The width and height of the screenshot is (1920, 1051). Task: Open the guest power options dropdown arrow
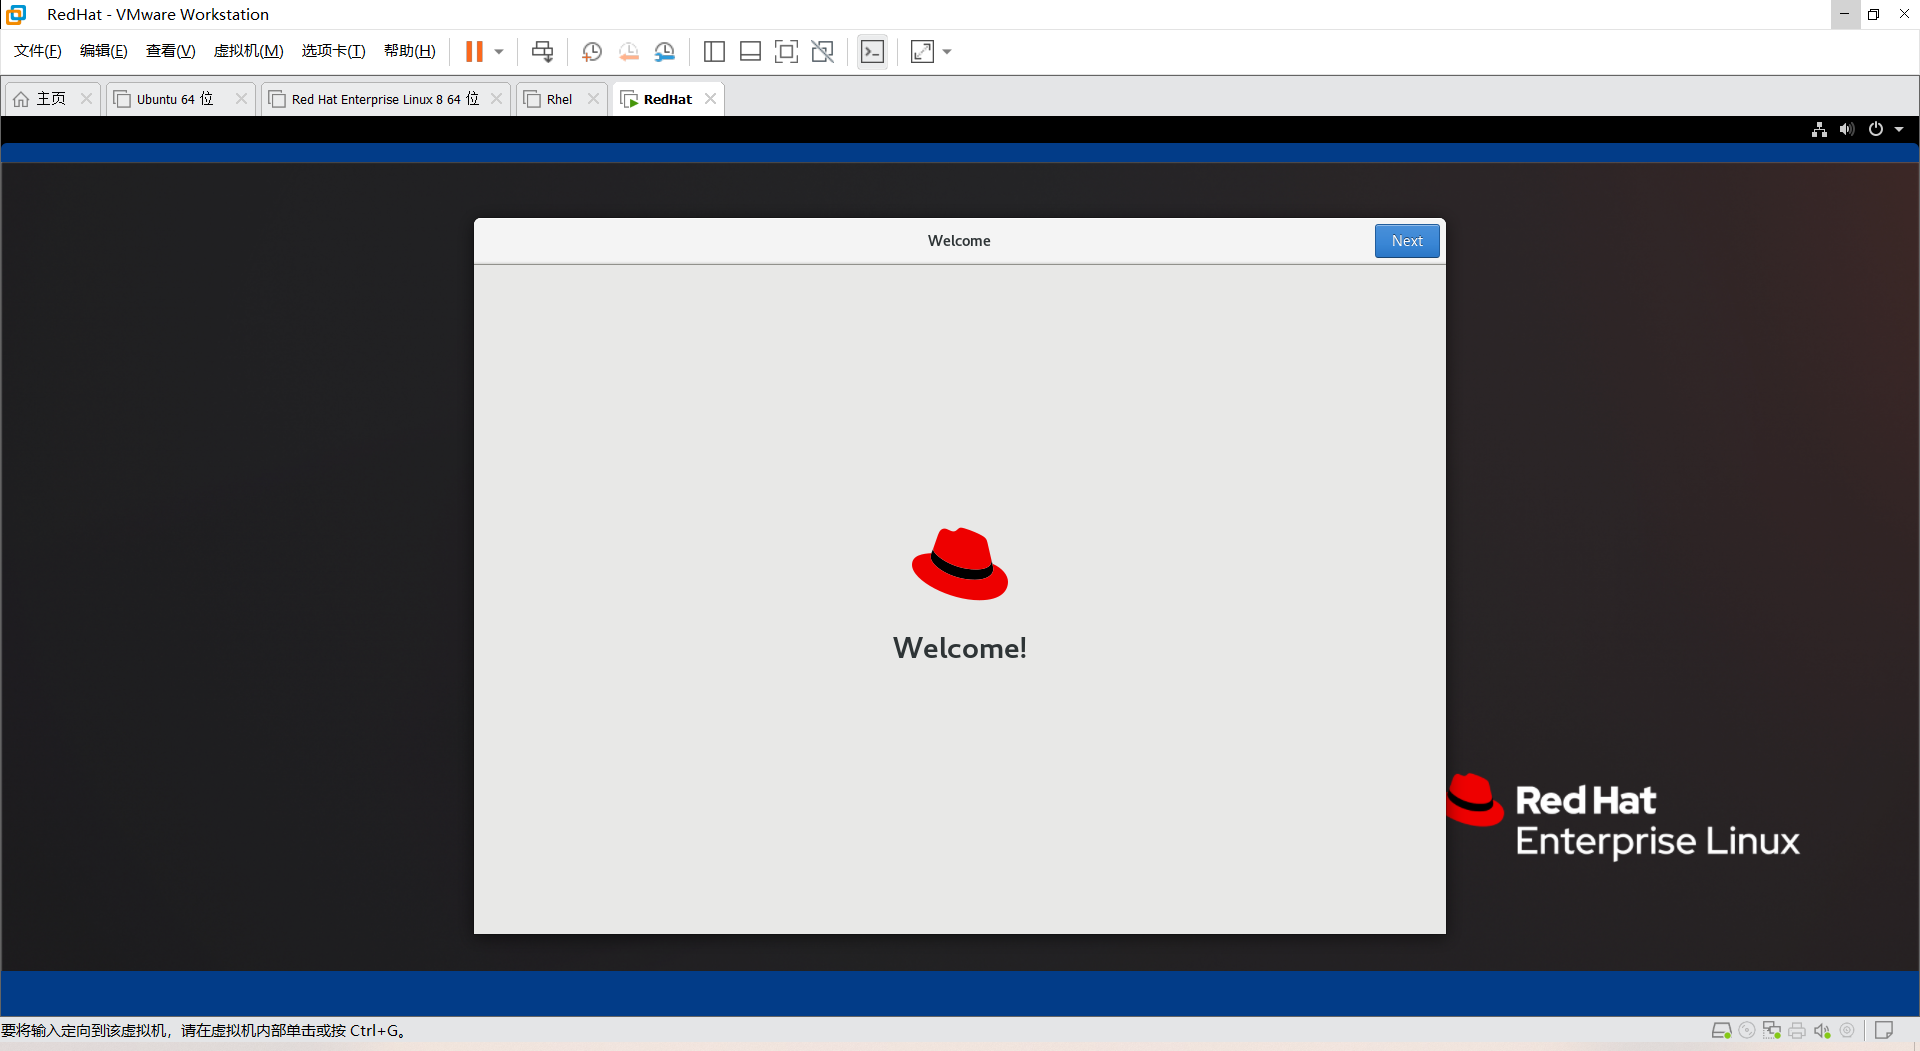coord(1899,129)
